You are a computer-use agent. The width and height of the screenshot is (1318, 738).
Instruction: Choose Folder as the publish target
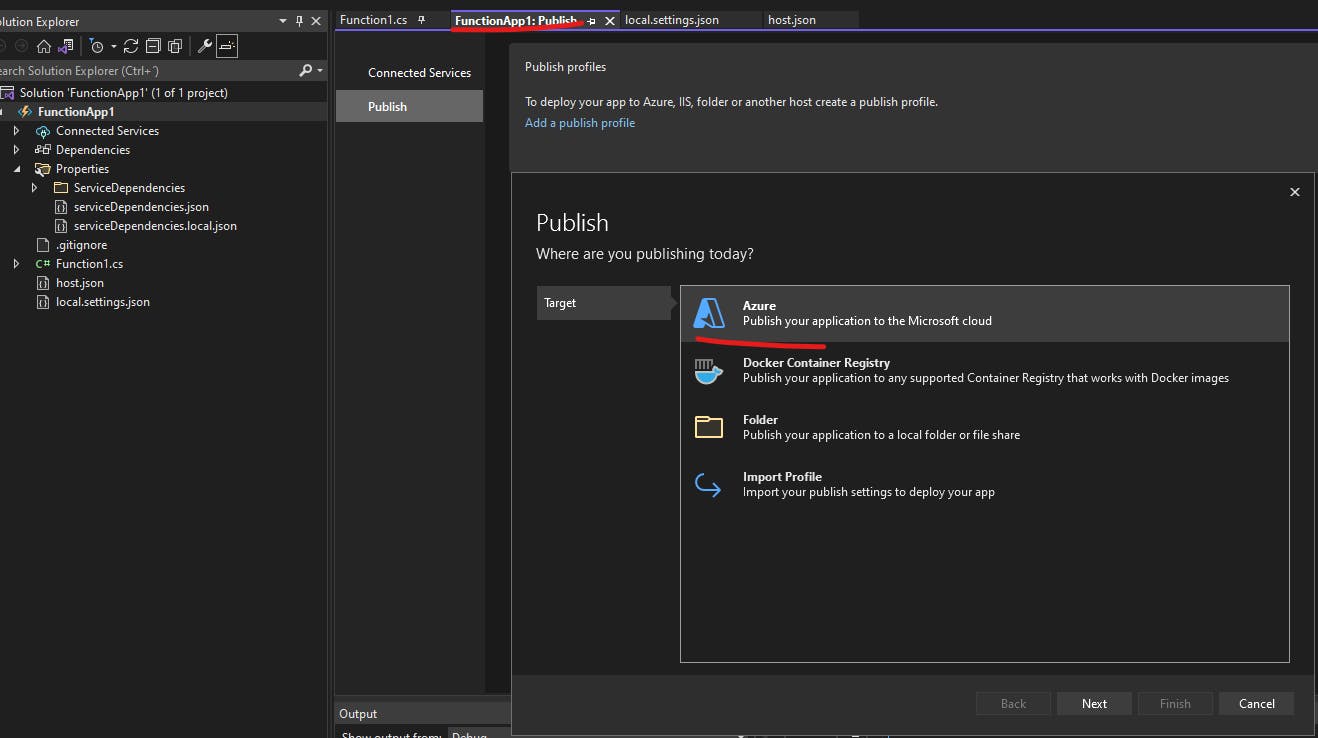[x=985, y=427]
